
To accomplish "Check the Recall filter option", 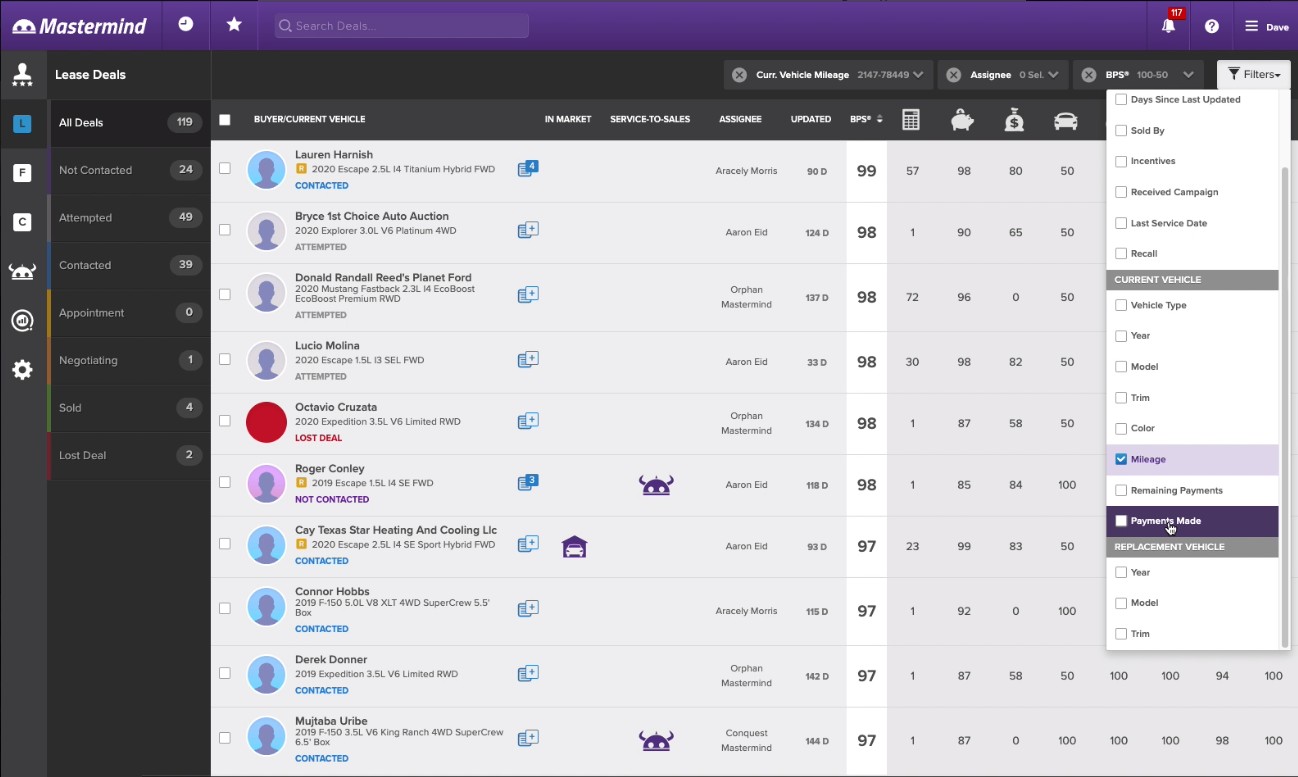I will pos(1121,254).
